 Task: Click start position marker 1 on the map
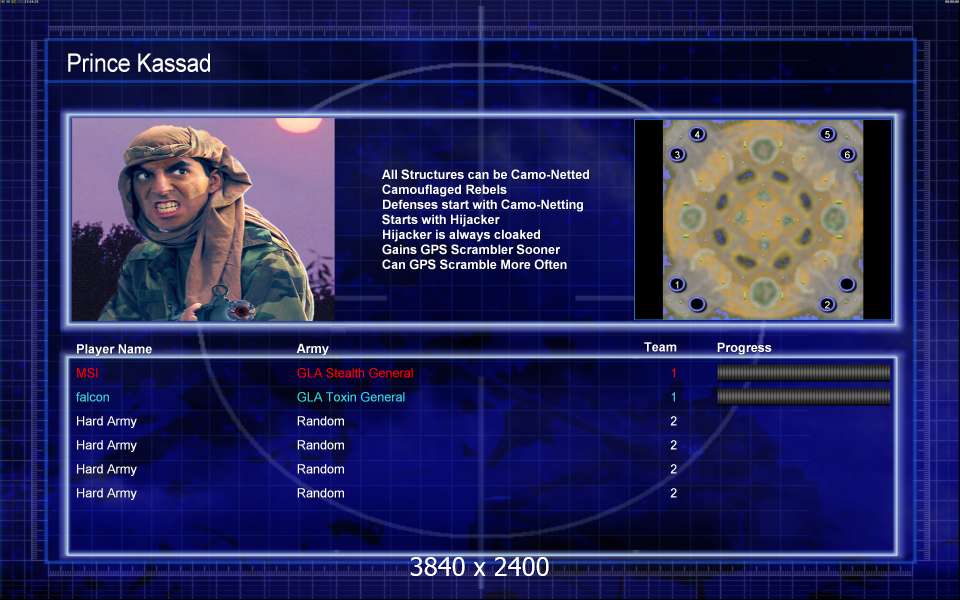point(677,284)
